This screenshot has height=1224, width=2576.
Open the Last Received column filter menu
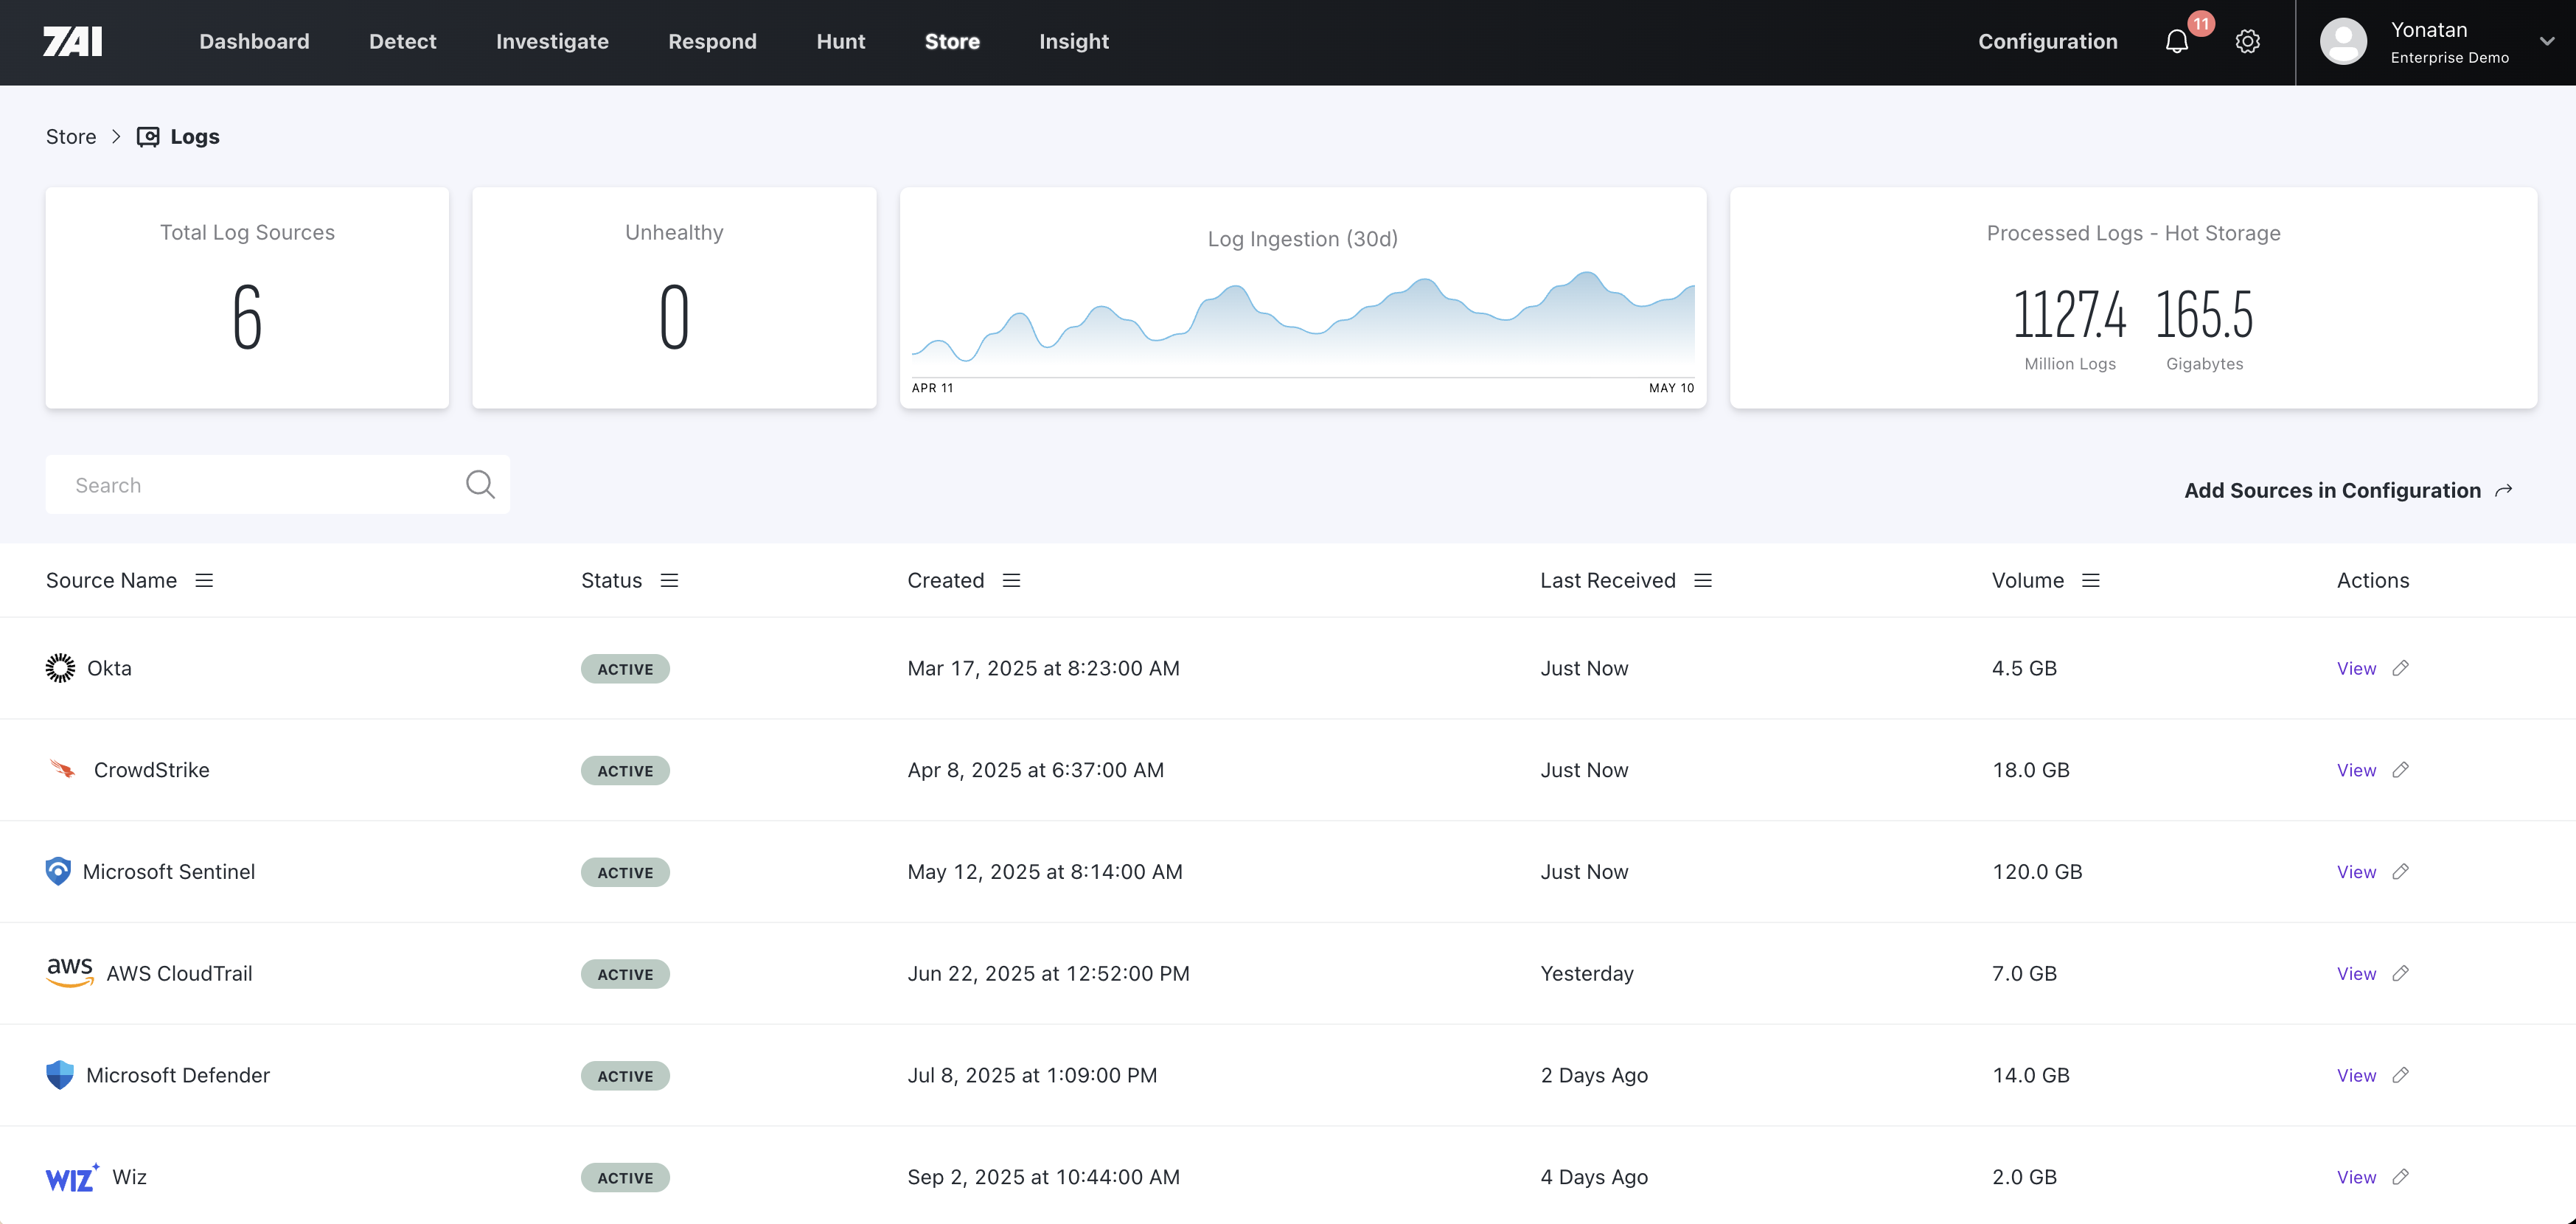click(x=1703, y=580)
